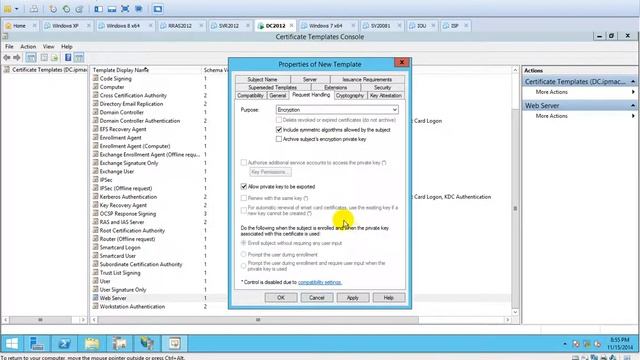640x360 pixels.
Task: Click the Web Server template icon
Action: 96,298
